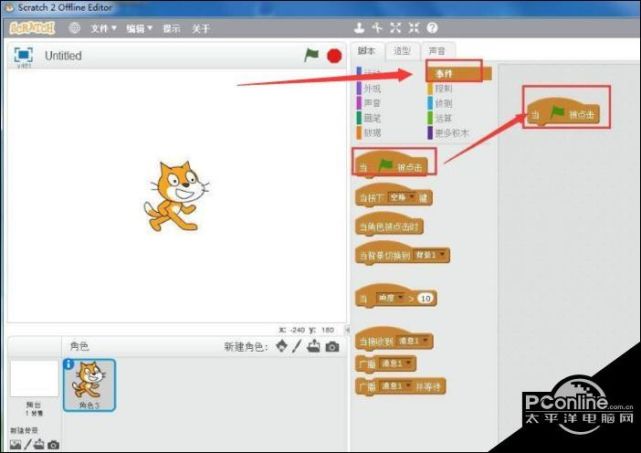Select the duplicate stamp tool
Screen dimensions: 641x453
(359, 28)
